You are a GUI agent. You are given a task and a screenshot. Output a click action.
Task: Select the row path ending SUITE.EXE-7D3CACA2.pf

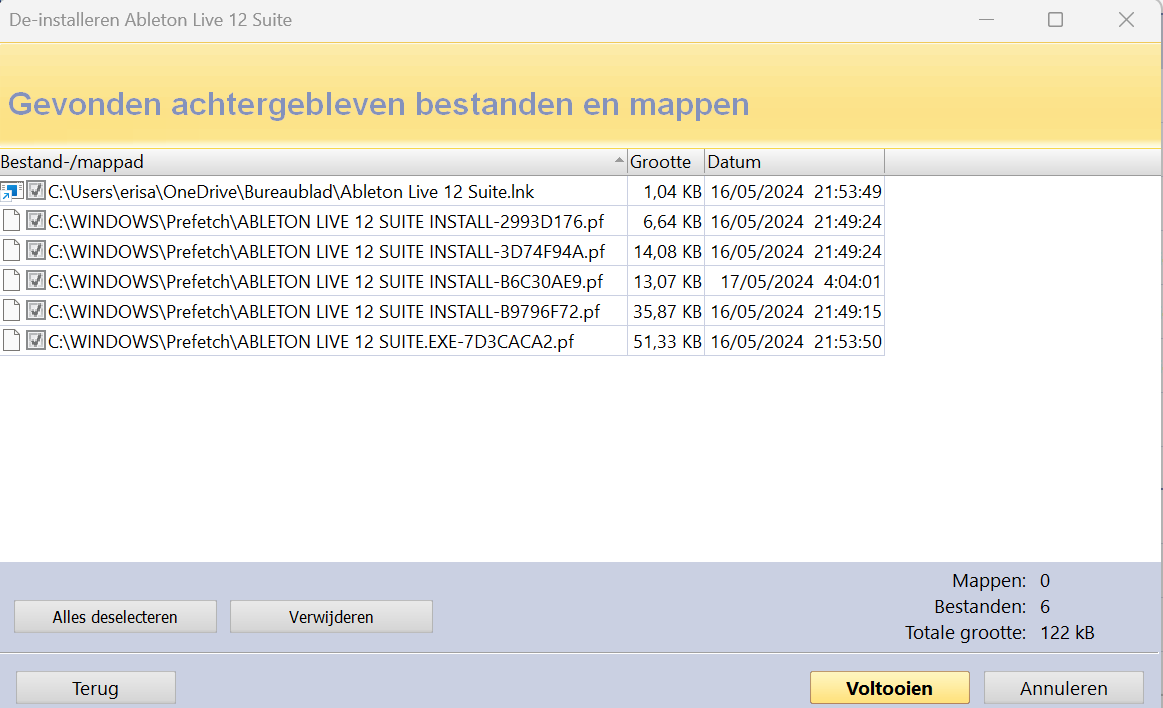tap(311, 341)
